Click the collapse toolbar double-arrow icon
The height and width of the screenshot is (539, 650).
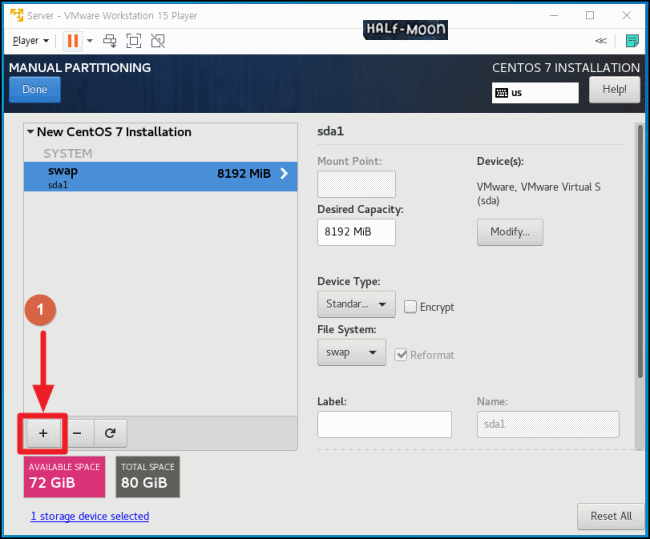(601, 41)
